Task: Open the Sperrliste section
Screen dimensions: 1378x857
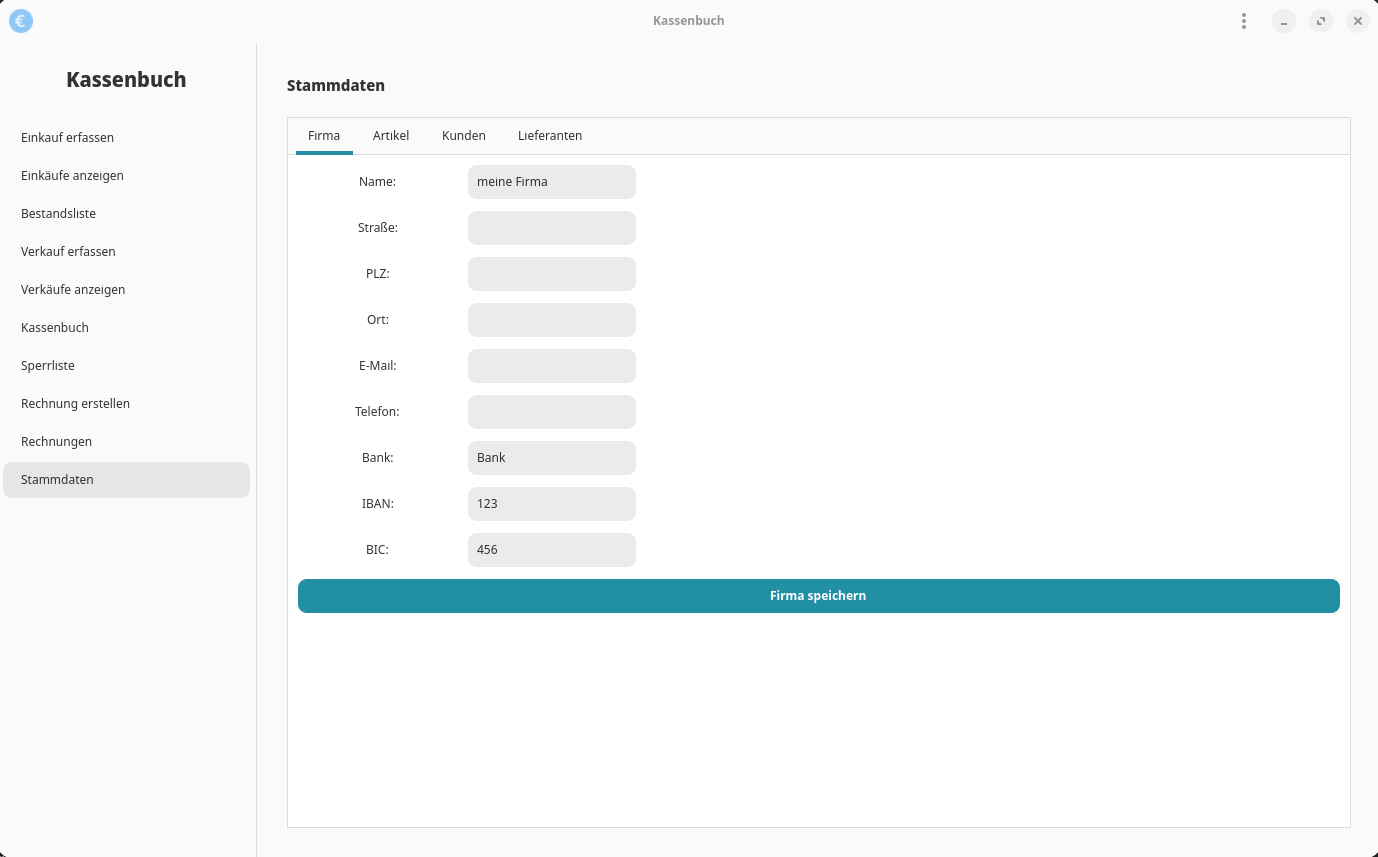Action: click(48, 366)
